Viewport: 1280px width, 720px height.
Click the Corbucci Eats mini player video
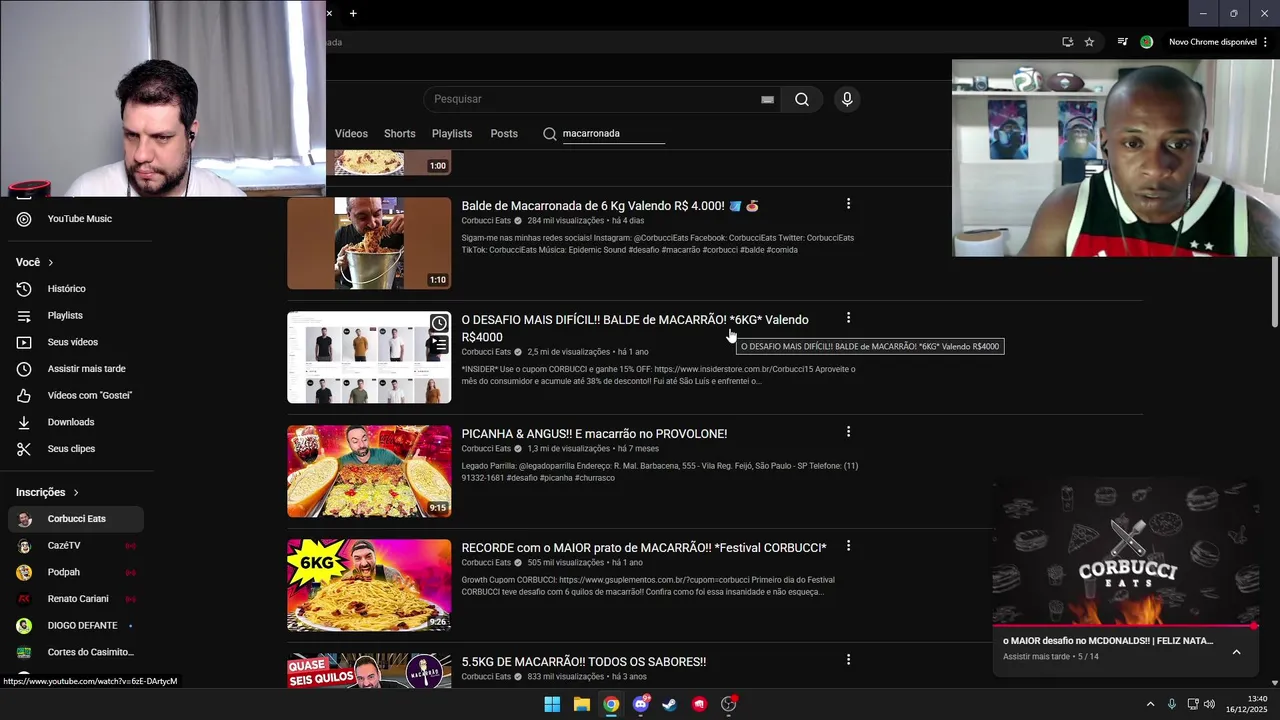(1126, 552)
